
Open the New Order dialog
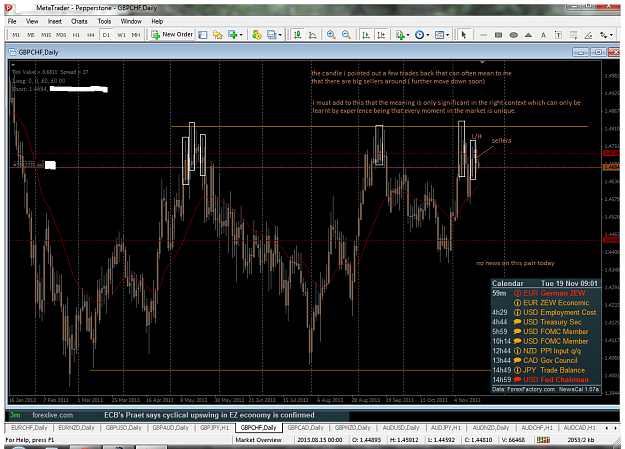pos(172,35)
